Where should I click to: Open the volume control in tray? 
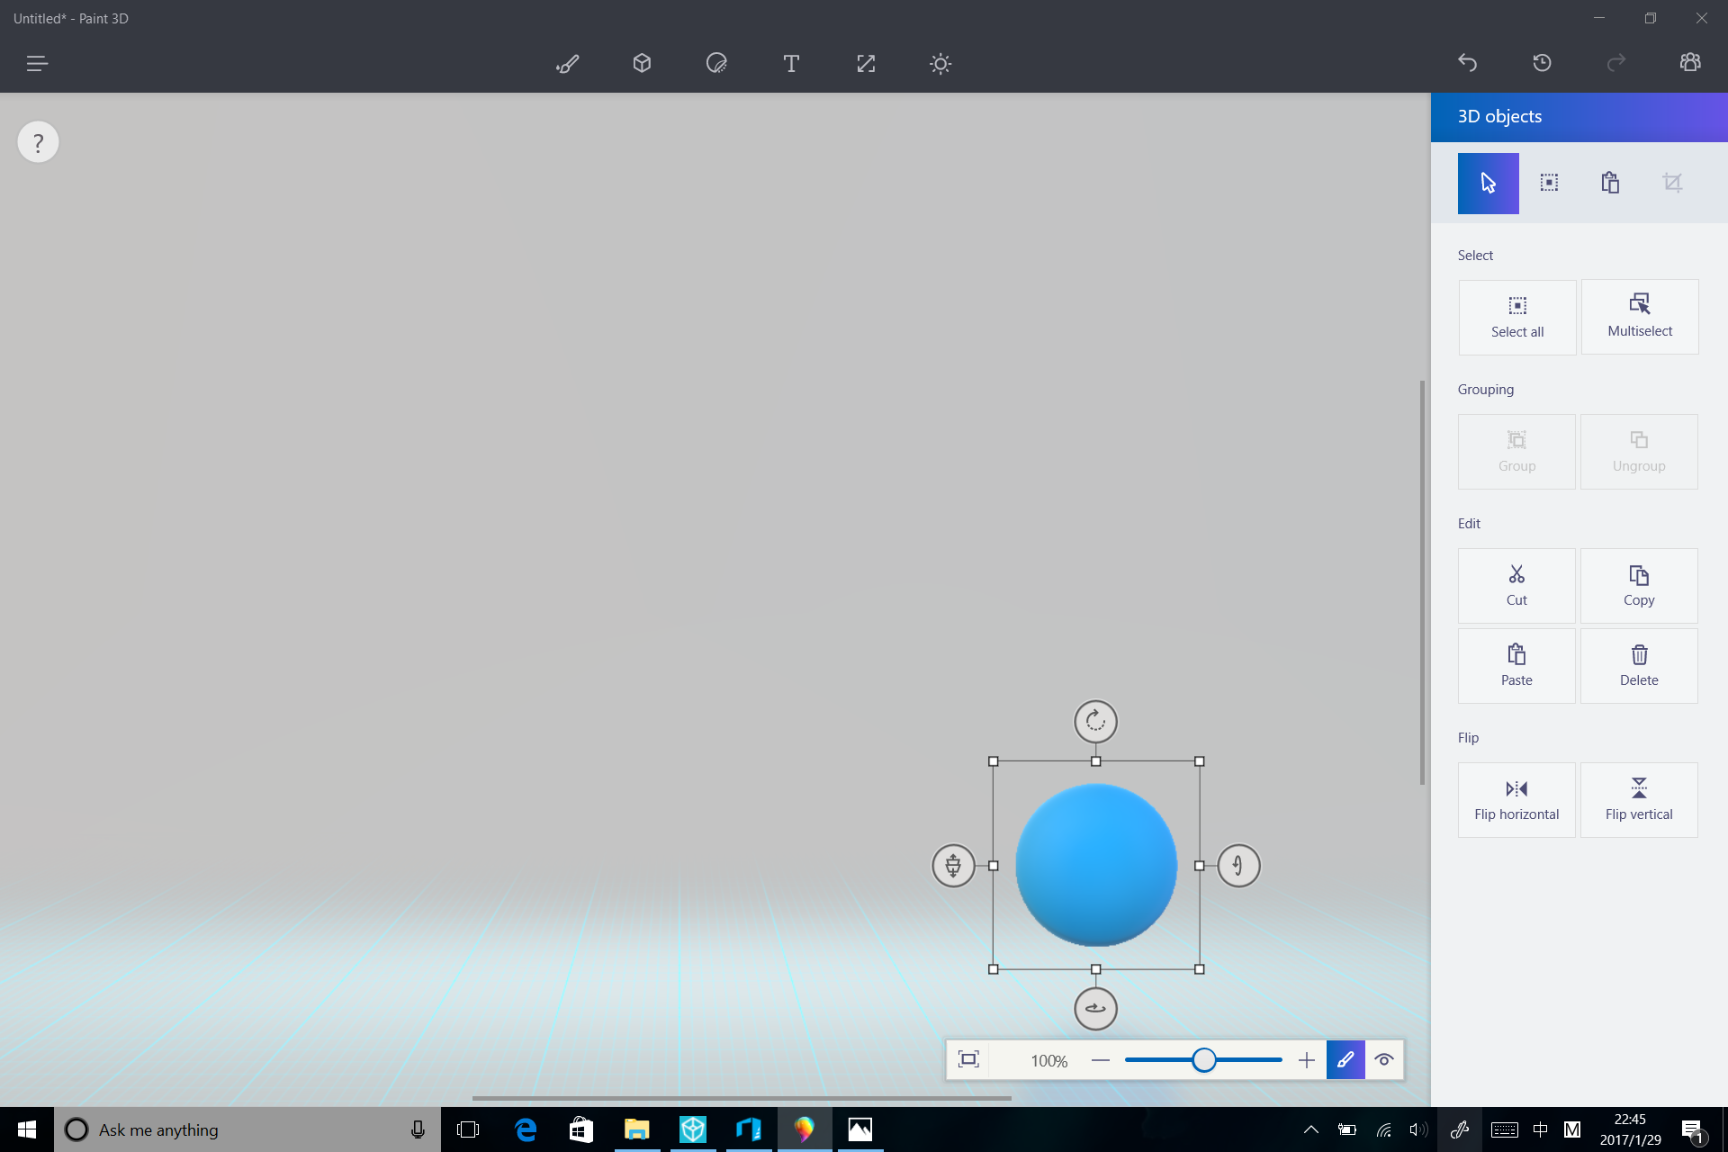click(x=1418, y=1130)
